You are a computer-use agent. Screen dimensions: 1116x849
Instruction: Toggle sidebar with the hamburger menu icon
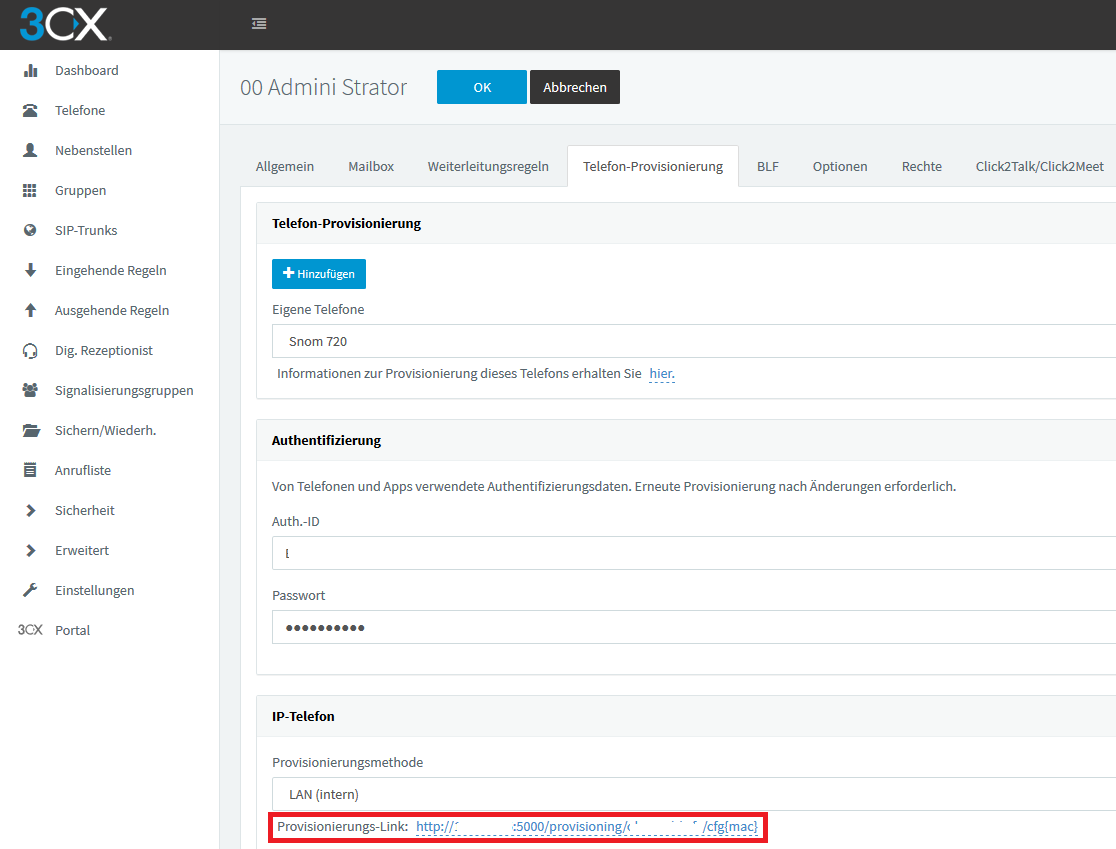point(259,24)
